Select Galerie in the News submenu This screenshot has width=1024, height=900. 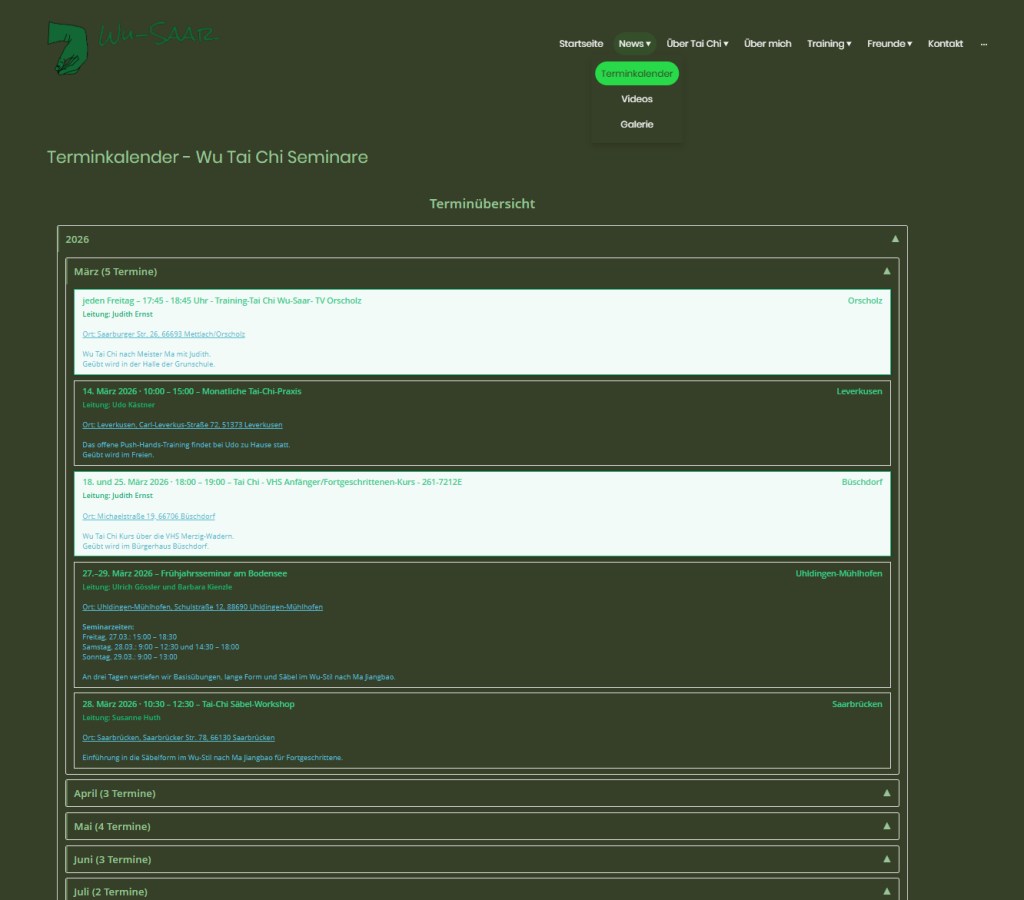point(637,125)
